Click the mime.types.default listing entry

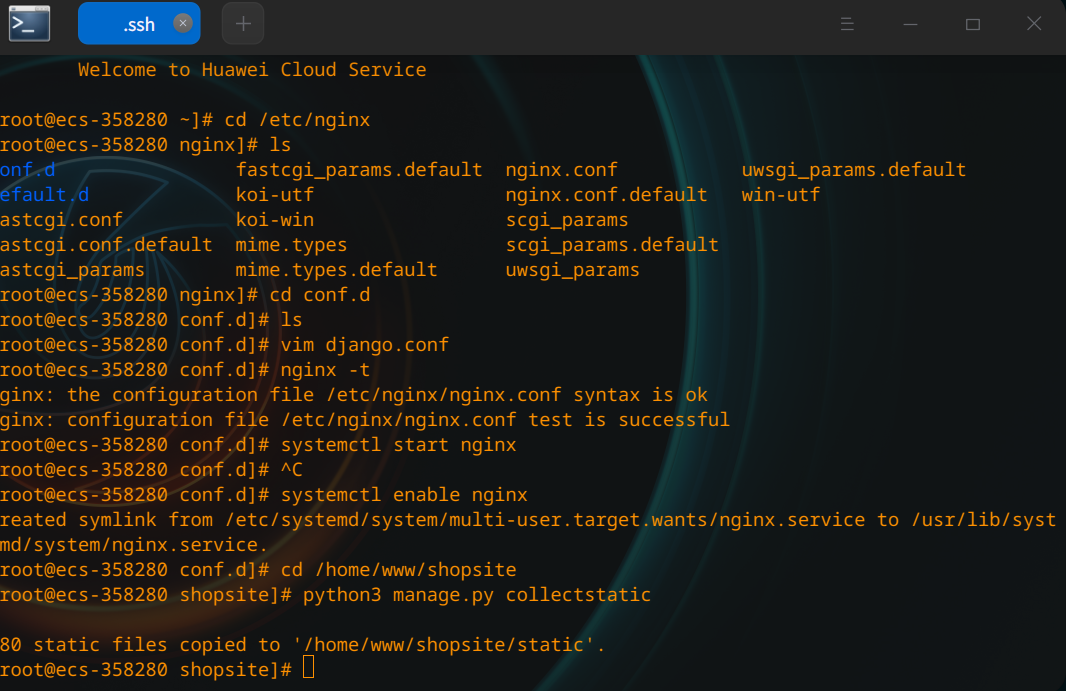pos(336,270)
